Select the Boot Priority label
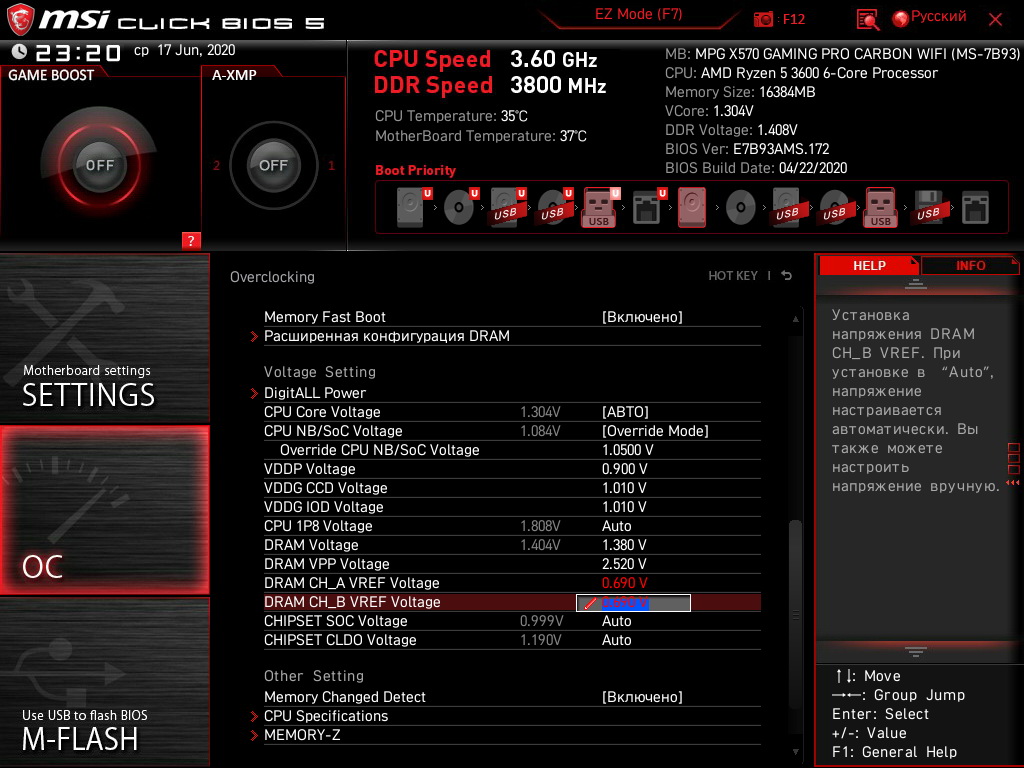This screenshot has width=1024, height=768. [415, 170]
